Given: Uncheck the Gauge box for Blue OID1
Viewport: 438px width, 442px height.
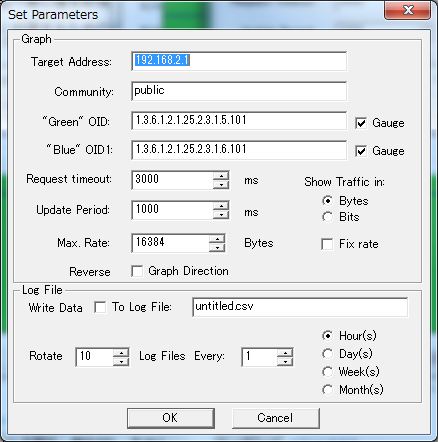Looking at the screenshot, I should 361,151.
